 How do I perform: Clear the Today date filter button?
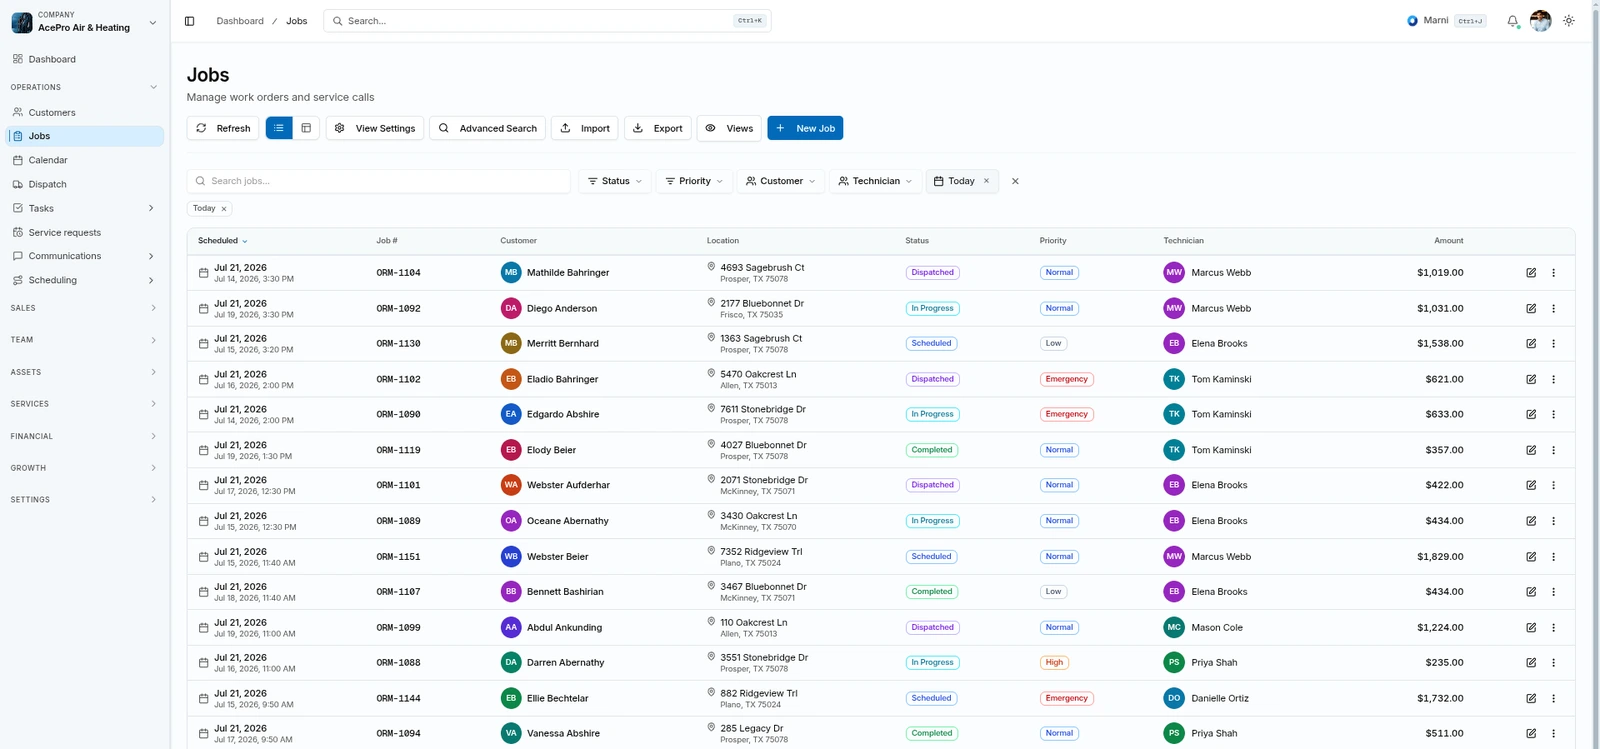coord(986,181)
